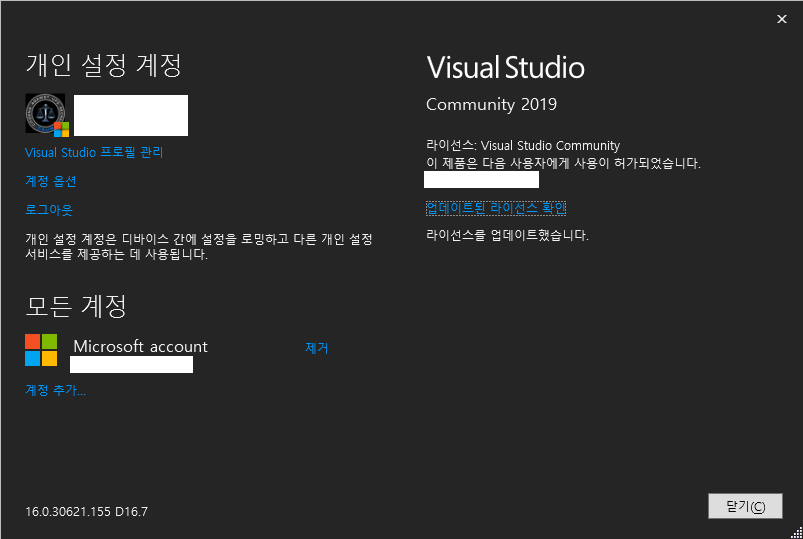Open the 계정 옵션 link
This screenshot has width=803, height=539.
(51, 181)
